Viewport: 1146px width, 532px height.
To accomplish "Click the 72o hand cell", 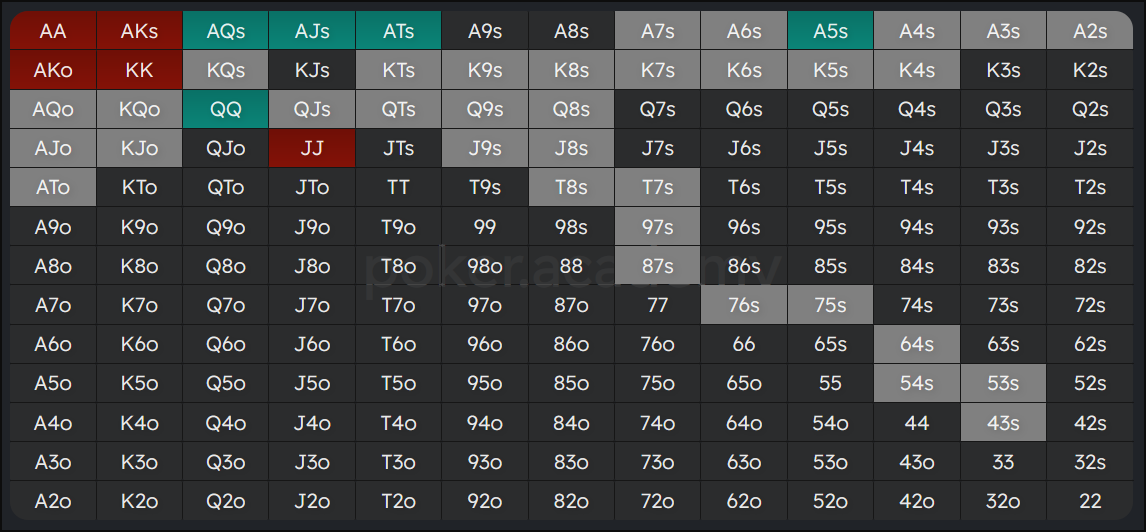I will 658,501.
